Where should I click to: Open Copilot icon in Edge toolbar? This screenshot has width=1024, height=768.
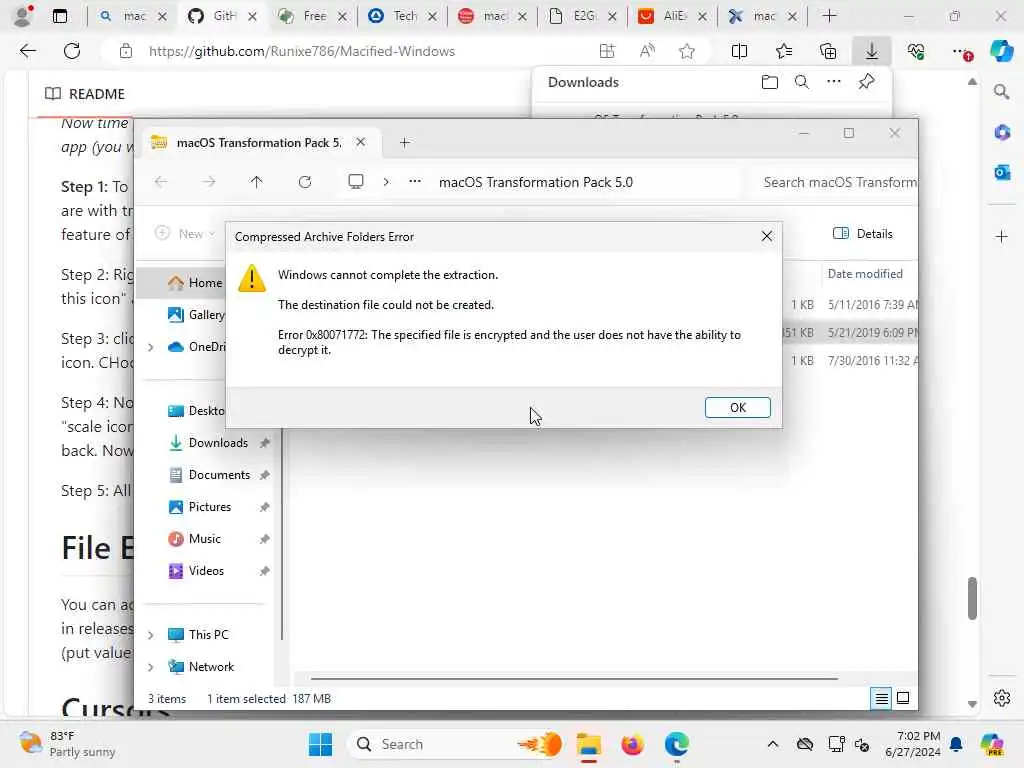1002,51
